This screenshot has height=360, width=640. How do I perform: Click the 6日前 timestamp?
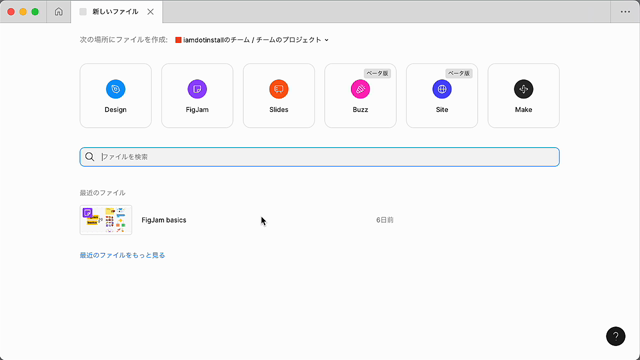[385, 220]
